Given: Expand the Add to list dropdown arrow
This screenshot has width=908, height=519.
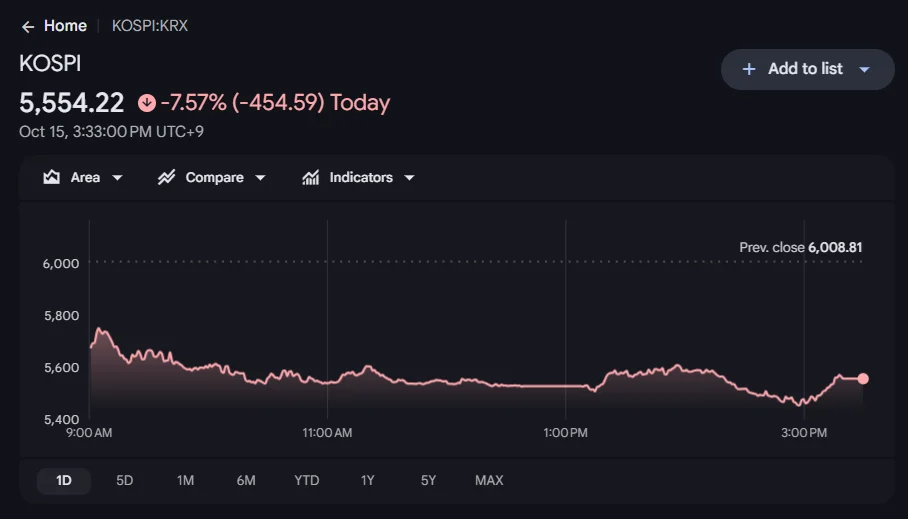Looking at the screenshot, I should coord(865,70).
